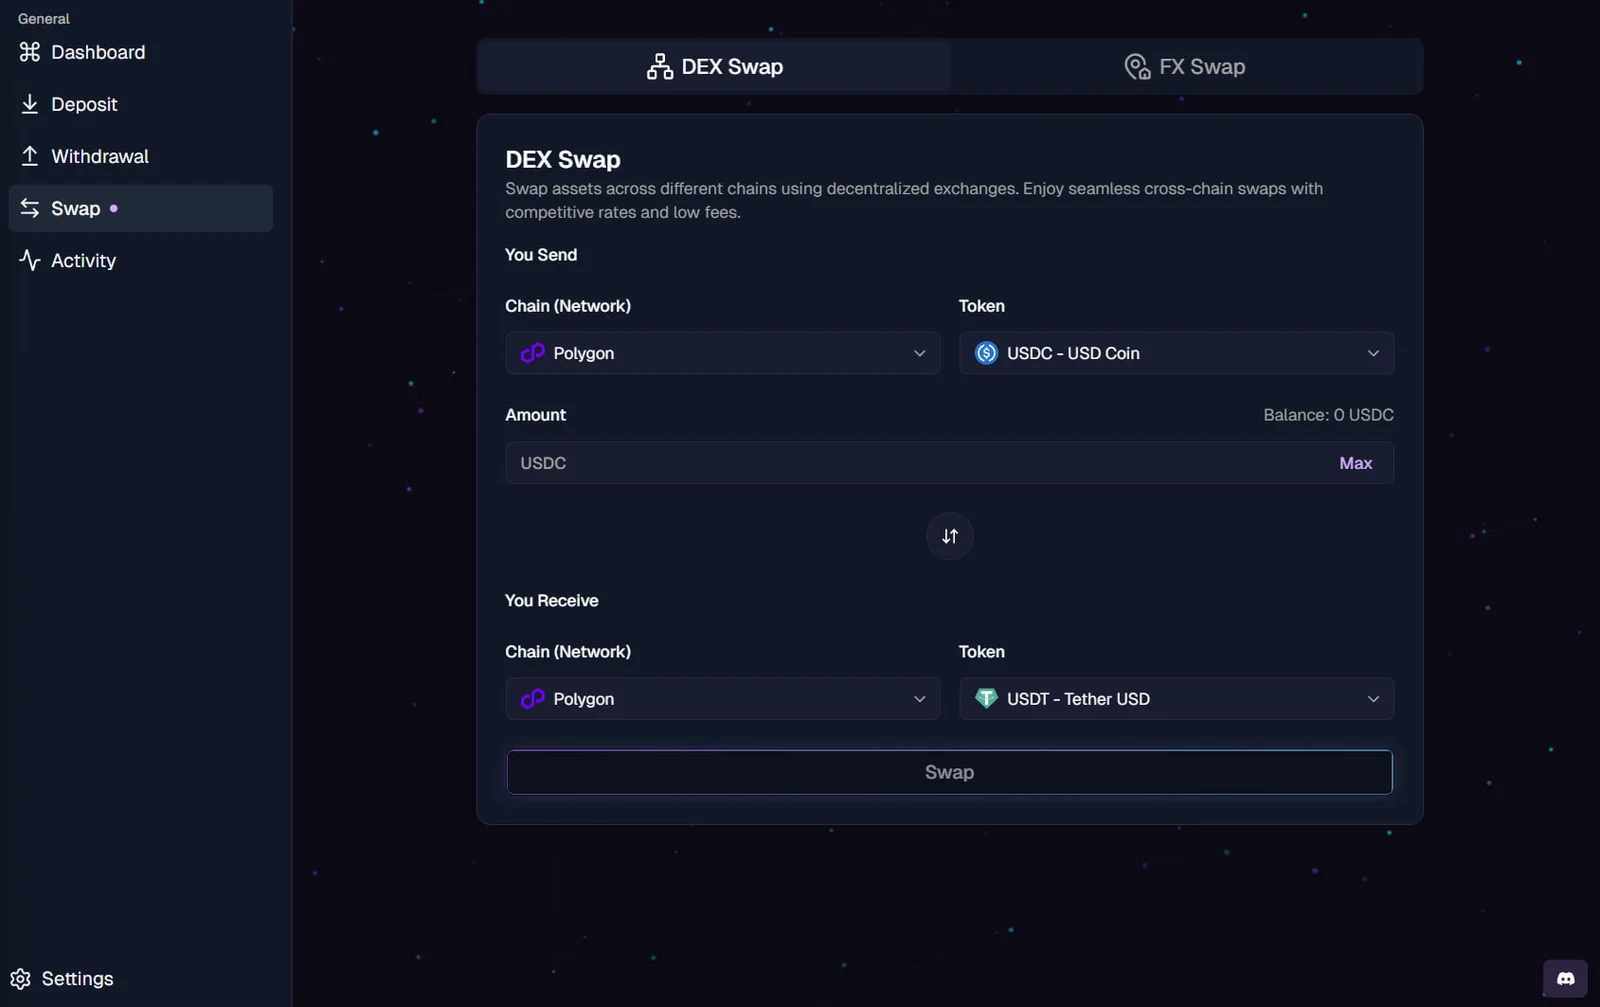Switch to the DEX Swap tab
This screenshot has width=1600, height=1007.
(714, 66)
